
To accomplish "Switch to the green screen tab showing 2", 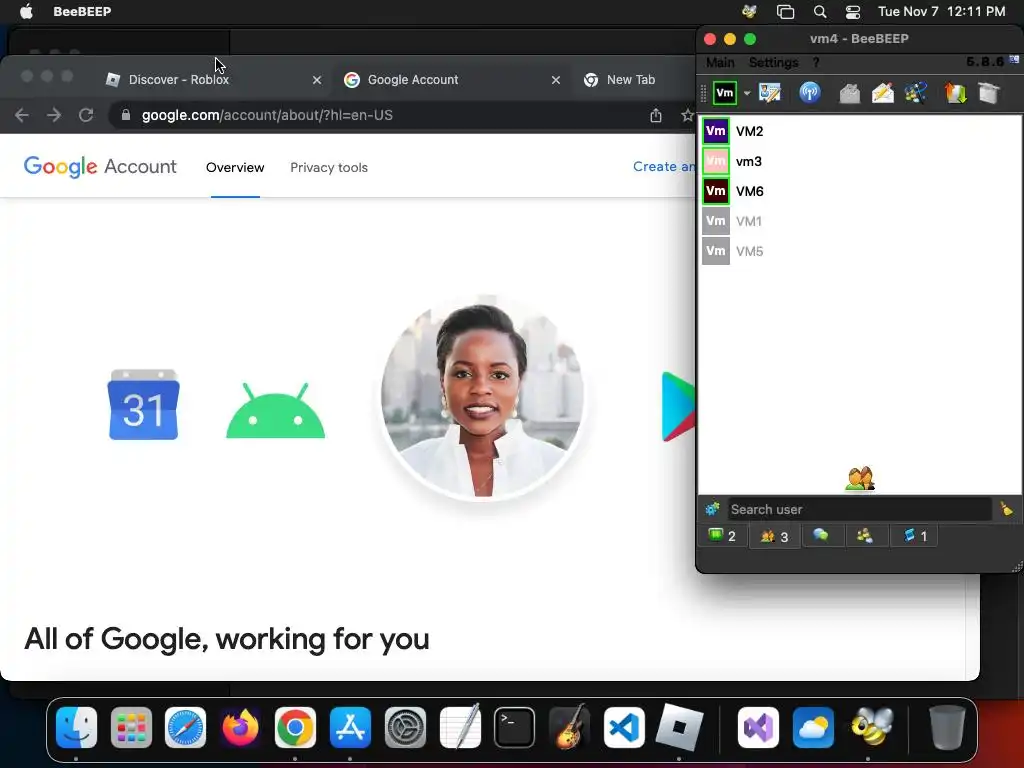I will pos(722,536).
